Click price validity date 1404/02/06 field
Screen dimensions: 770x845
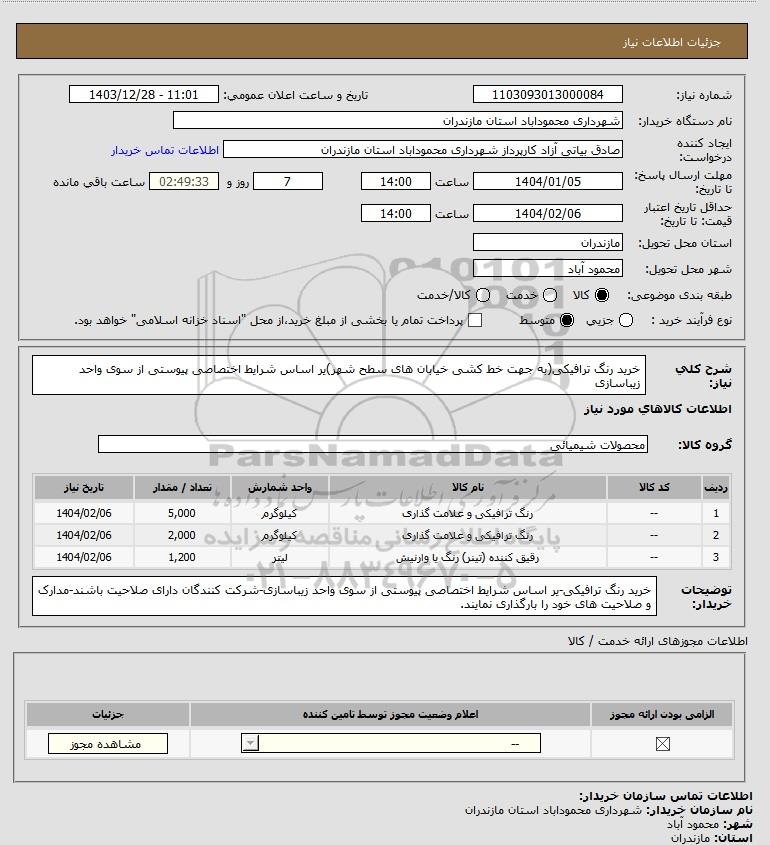tap(547, 213)
